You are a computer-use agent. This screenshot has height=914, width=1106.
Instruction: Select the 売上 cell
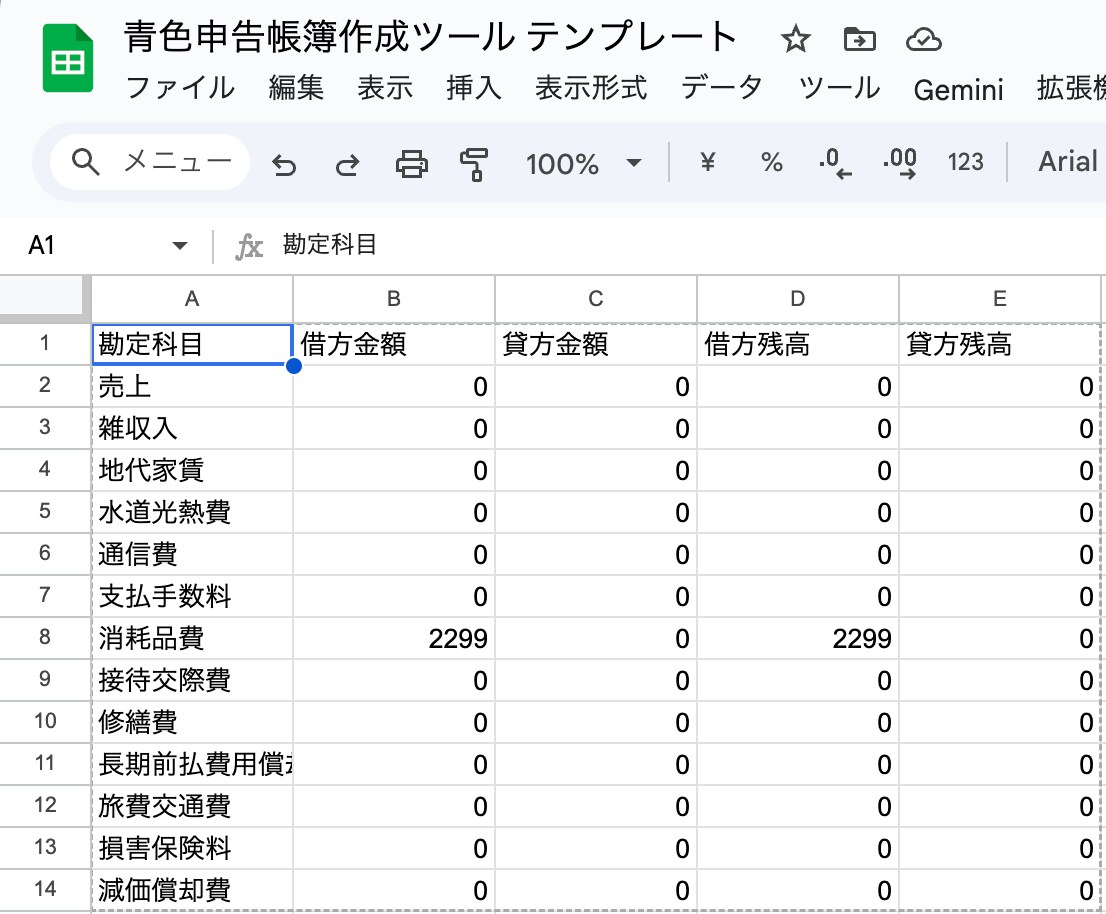pyautogui.click(x=192, y=386)
